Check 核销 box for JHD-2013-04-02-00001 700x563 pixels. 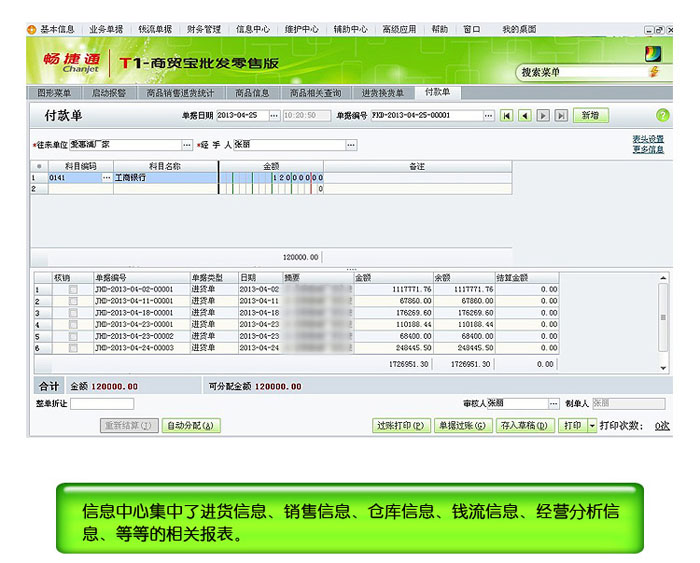coord(73,289)
